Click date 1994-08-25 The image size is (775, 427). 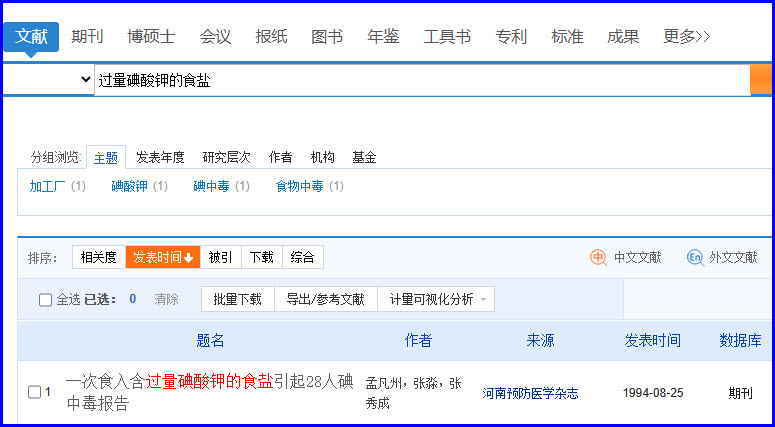[x=653, y=393]
